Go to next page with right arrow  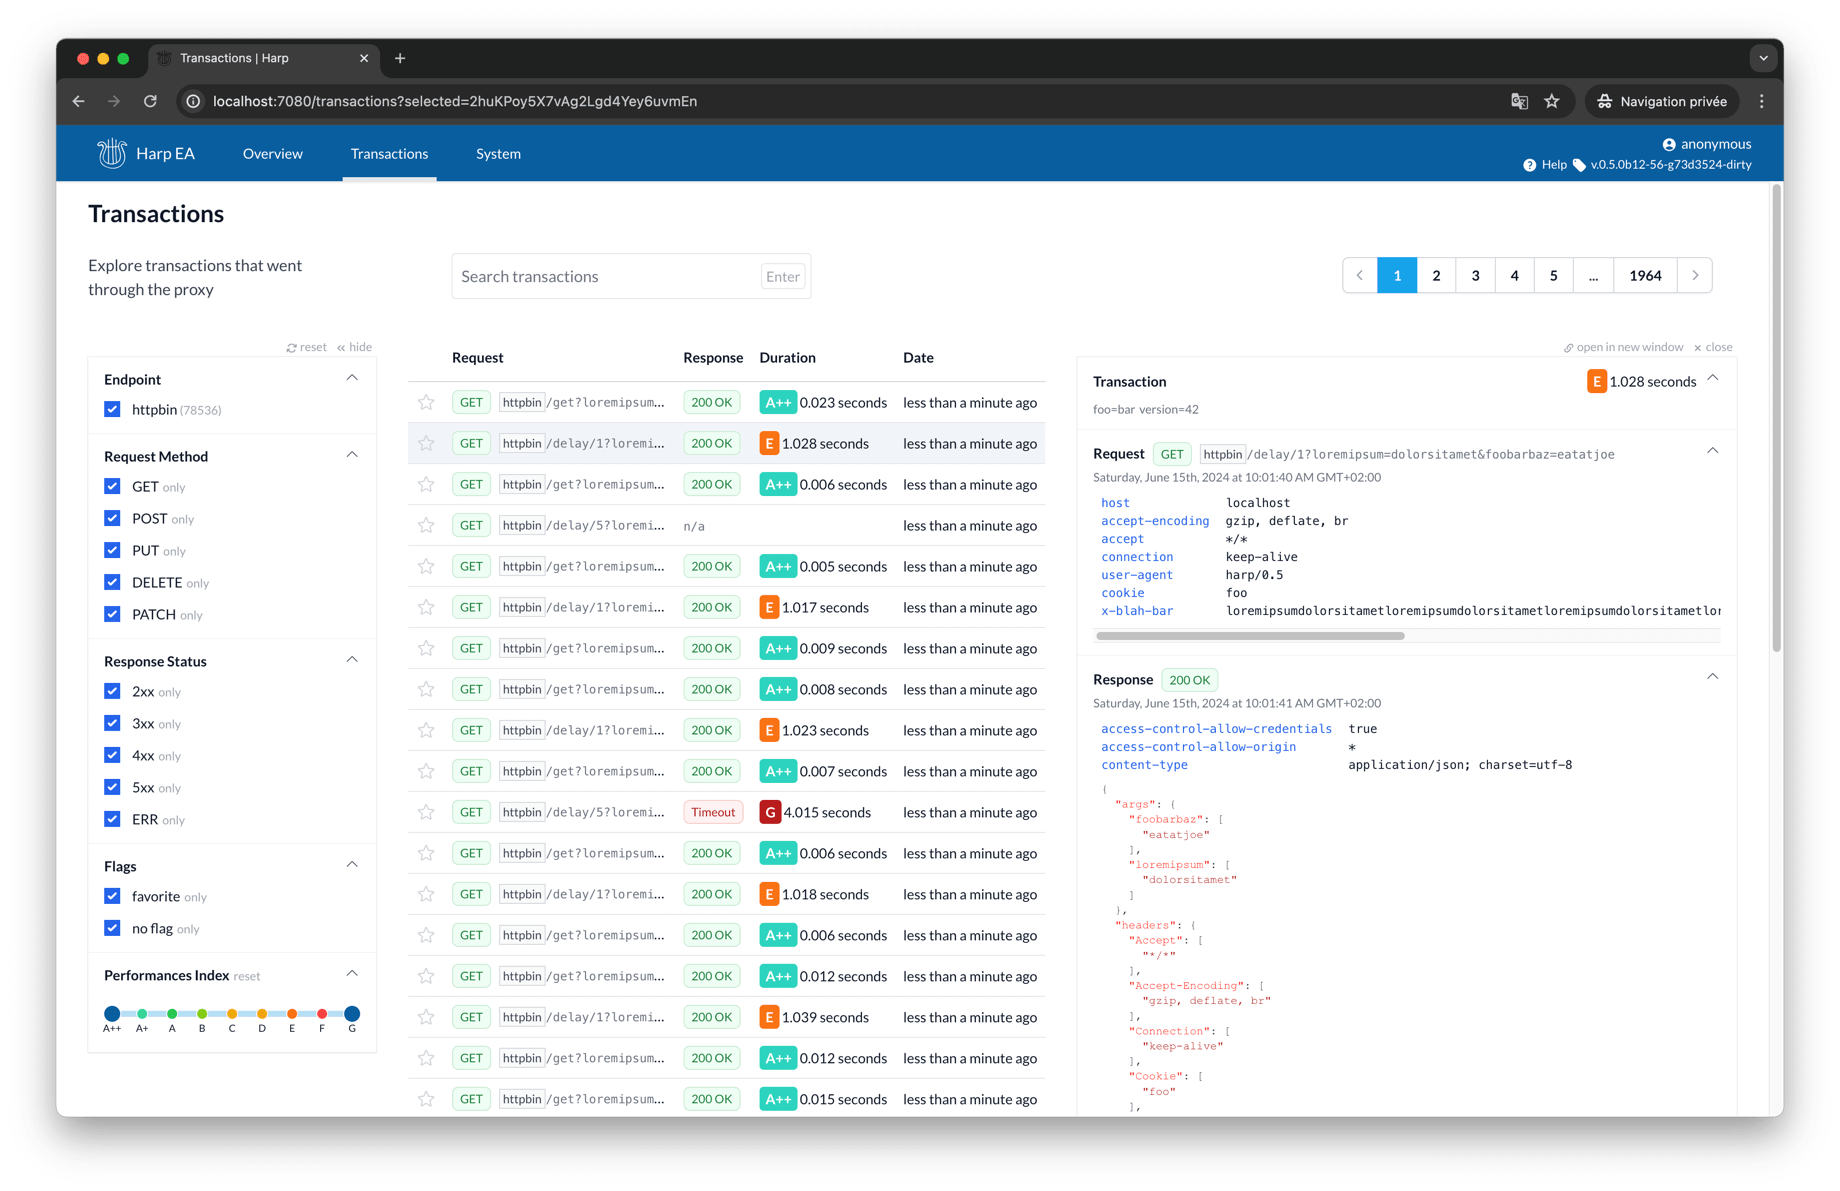pyautogui.click(x=1695, y=275)
